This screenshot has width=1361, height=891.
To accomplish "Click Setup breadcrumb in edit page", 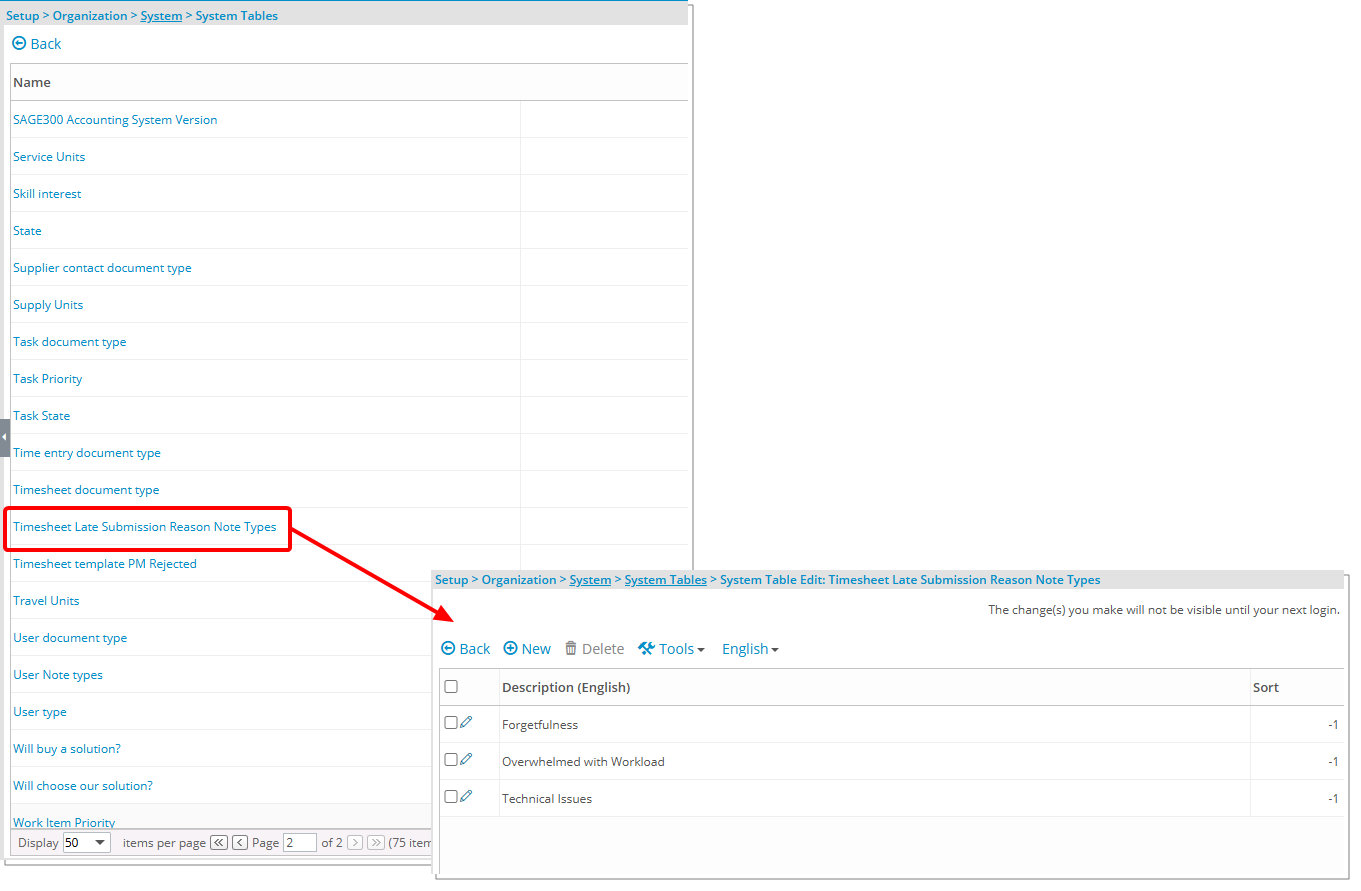I will (452, 580).
